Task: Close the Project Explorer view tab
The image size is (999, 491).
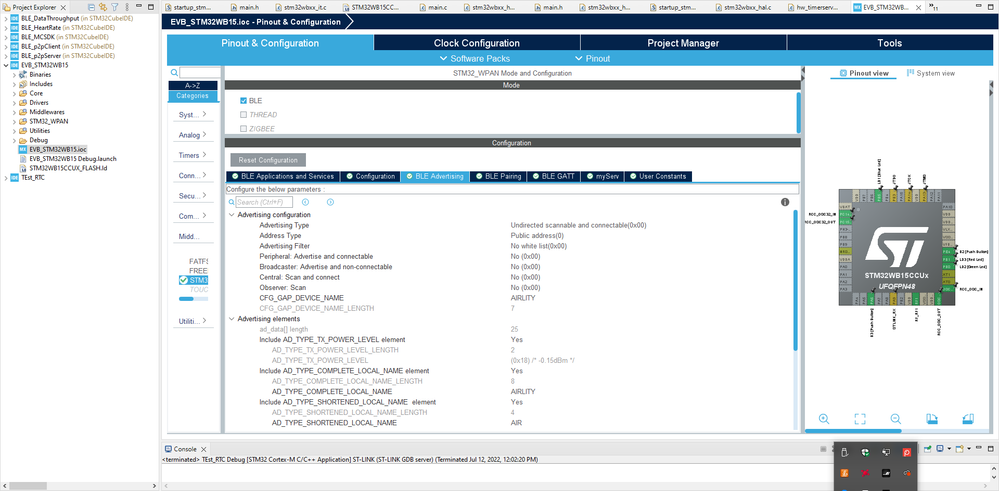Action: (65, 7)
